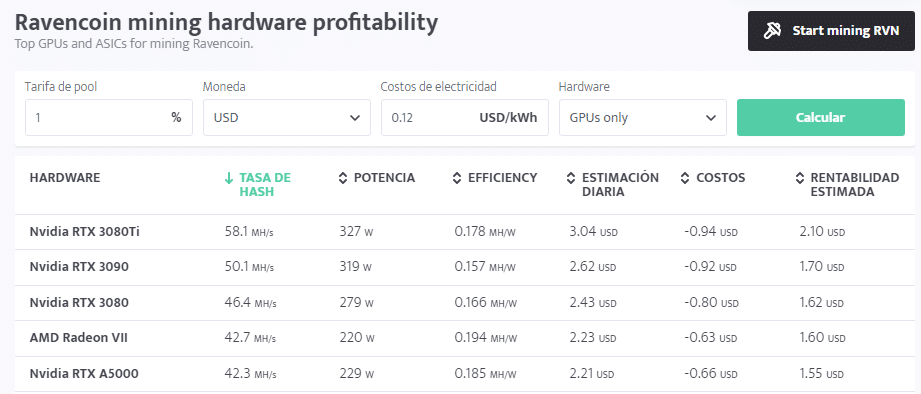Click the HARDWARE column header
Screen dimensions: 921x394
coord(65,177)
